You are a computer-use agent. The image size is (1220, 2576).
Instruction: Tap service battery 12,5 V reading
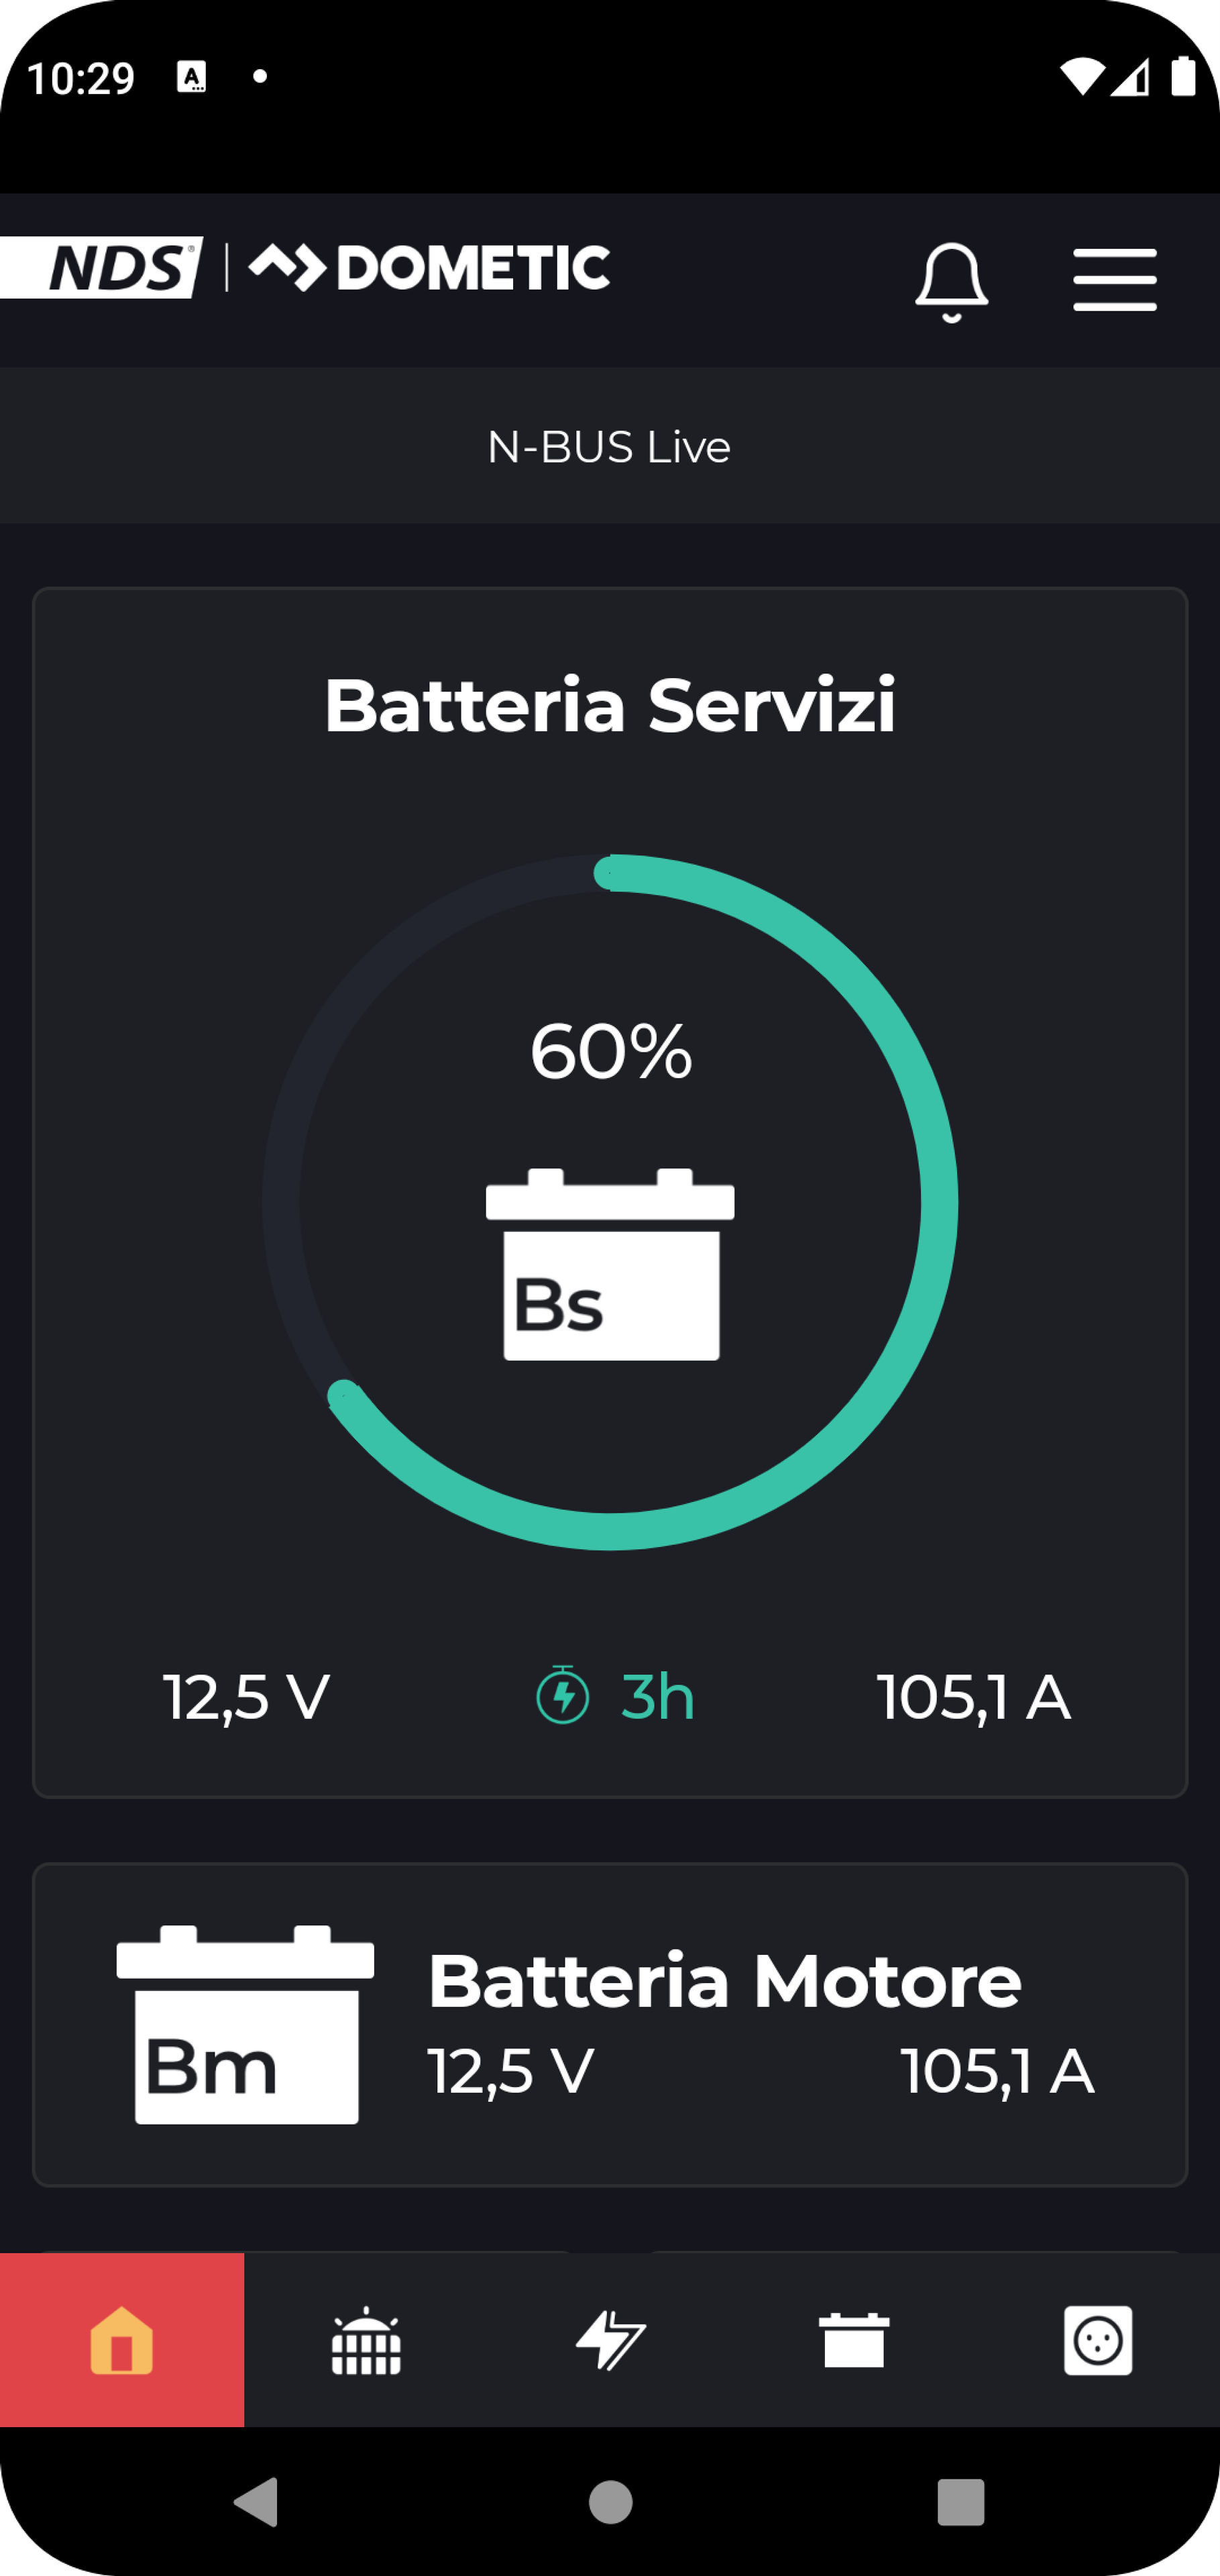pyautogui.click(x=246, y=1697)
